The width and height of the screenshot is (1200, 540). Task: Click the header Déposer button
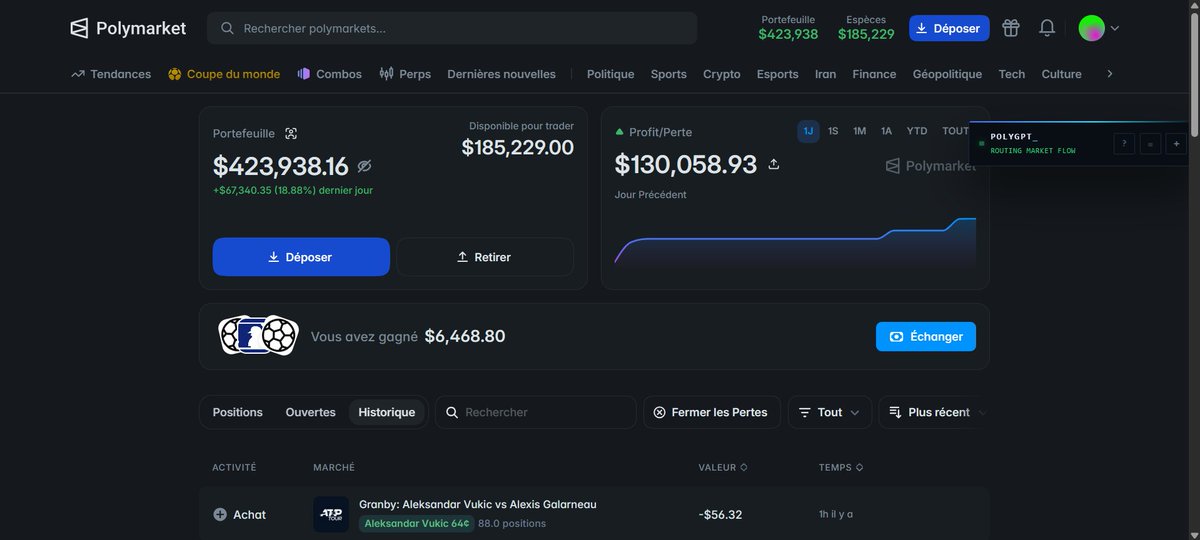949,28
